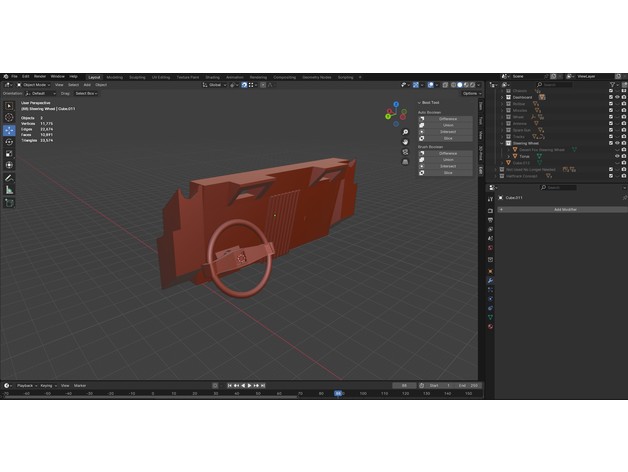
Task: Select the Select Box tool in the toolbar
Action: tap(10, 106)
